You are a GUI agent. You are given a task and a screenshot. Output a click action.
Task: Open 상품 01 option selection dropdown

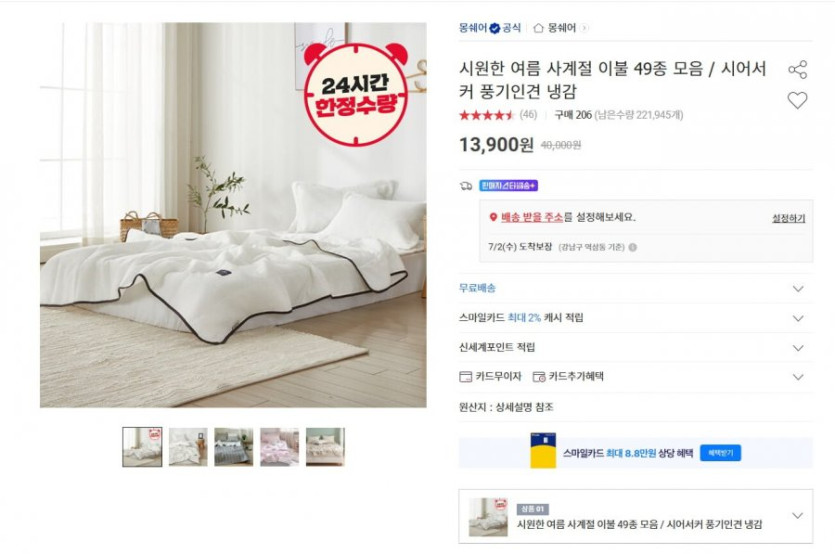coord(635,516)
